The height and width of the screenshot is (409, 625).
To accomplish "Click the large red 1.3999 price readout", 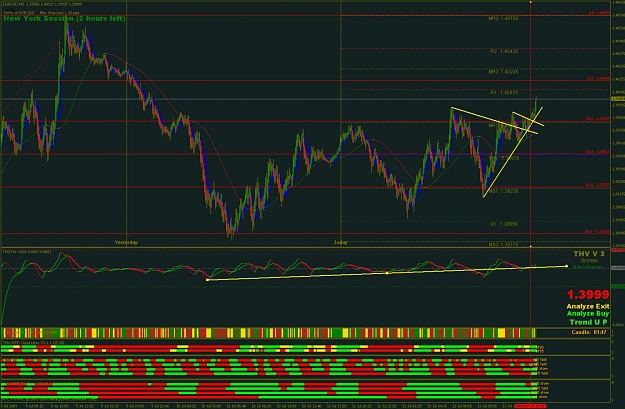I will [x=588, y=295].
